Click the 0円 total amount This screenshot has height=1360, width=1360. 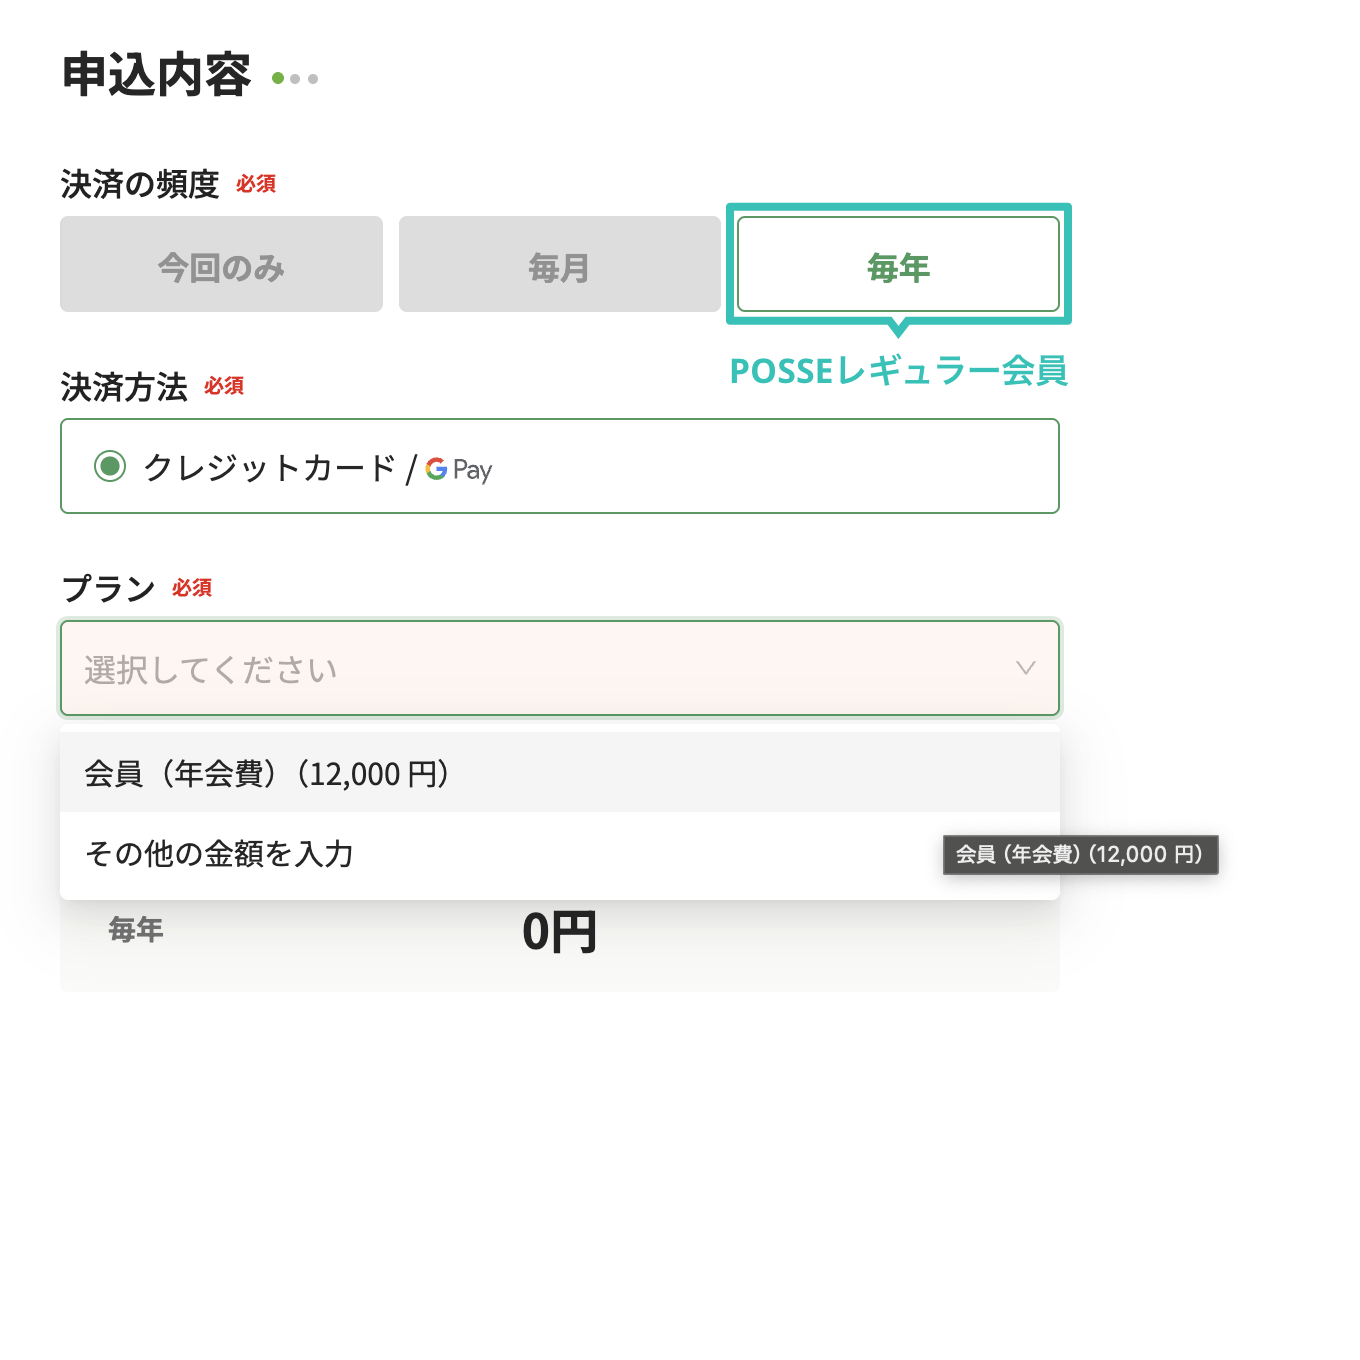click(x=559, y=932)
